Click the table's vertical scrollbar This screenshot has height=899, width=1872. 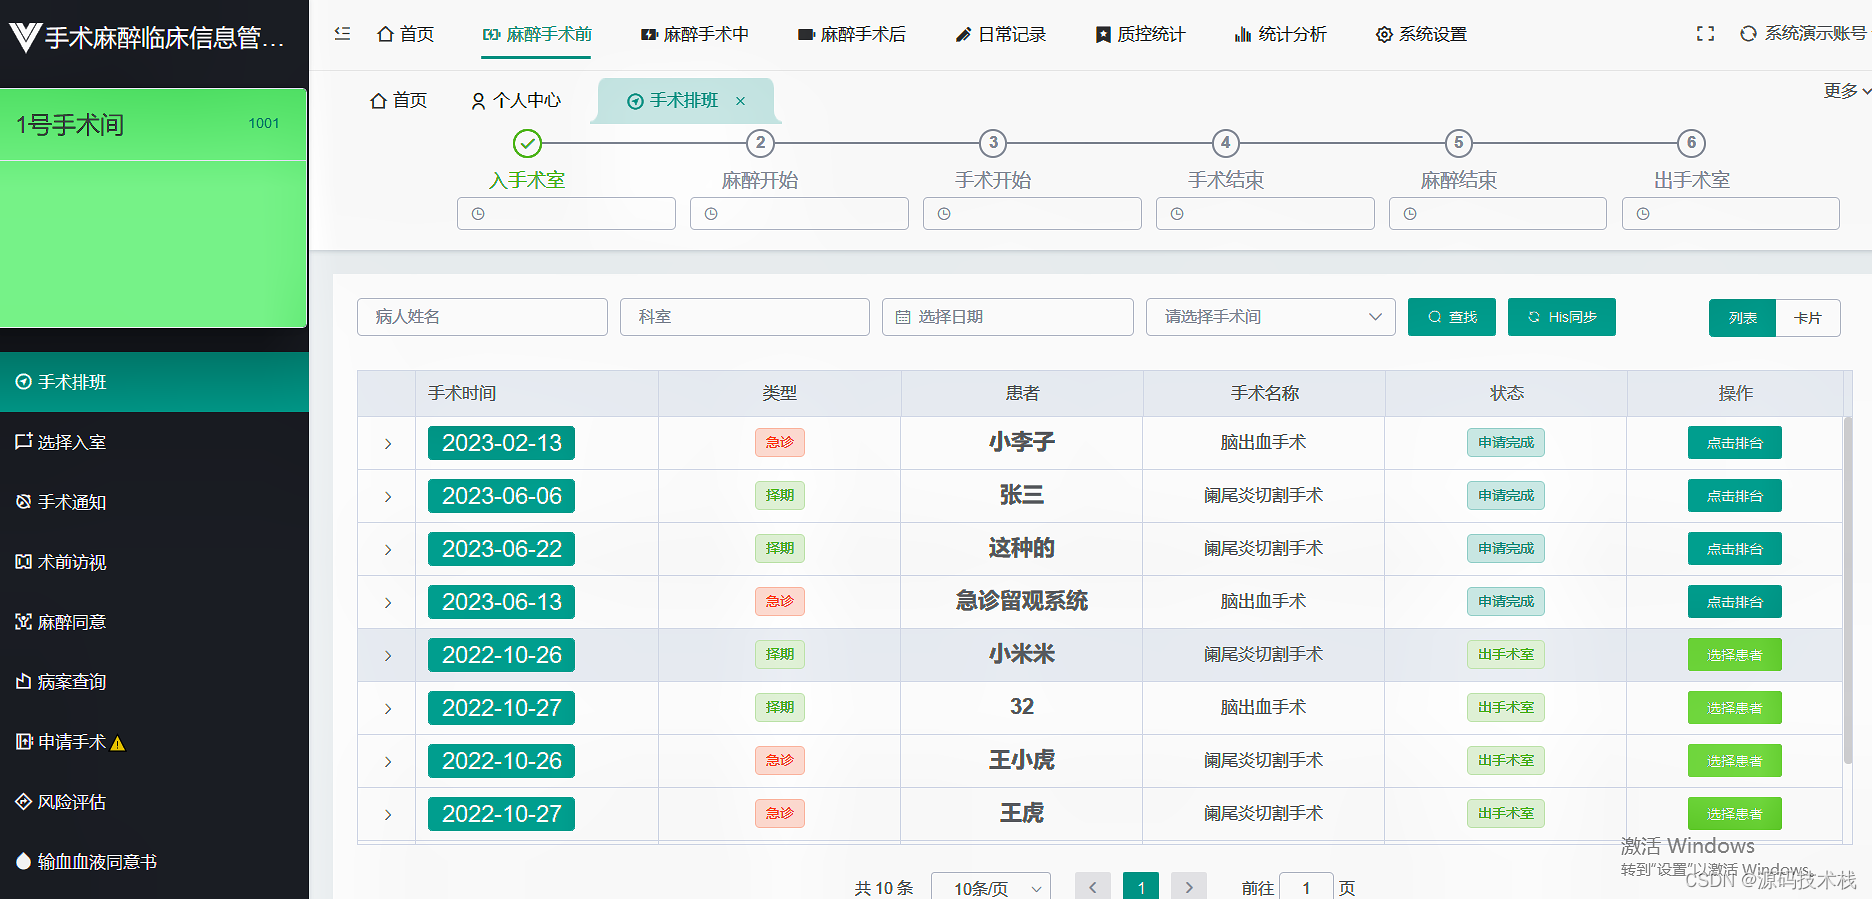(1847, 590)
